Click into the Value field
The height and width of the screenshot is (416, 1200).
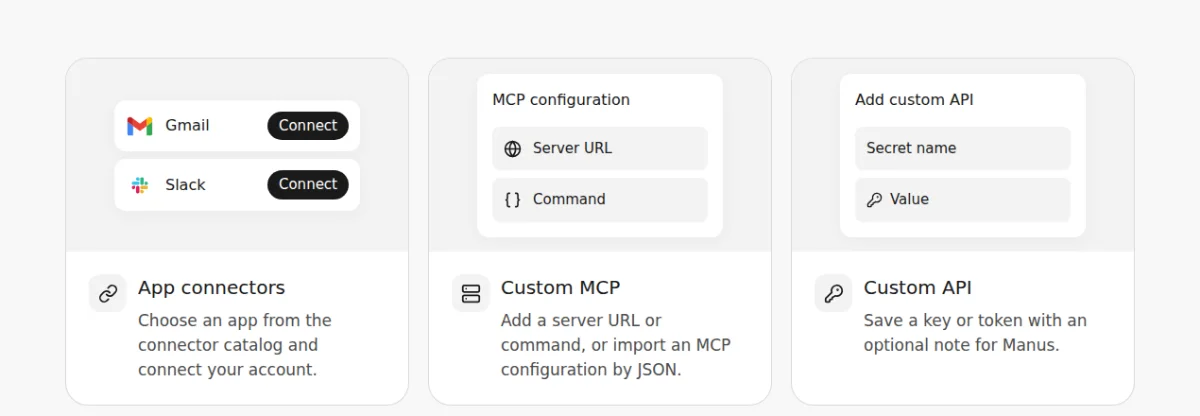[x=963, y=200]
